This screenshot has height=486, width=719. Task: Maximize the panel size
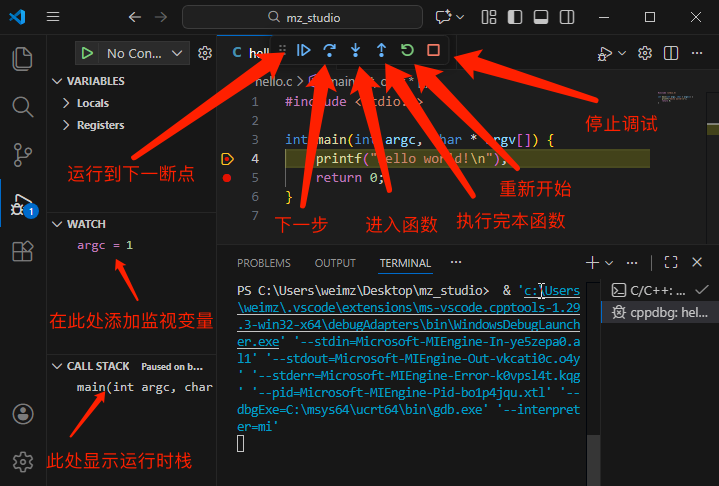coord(671,262)
